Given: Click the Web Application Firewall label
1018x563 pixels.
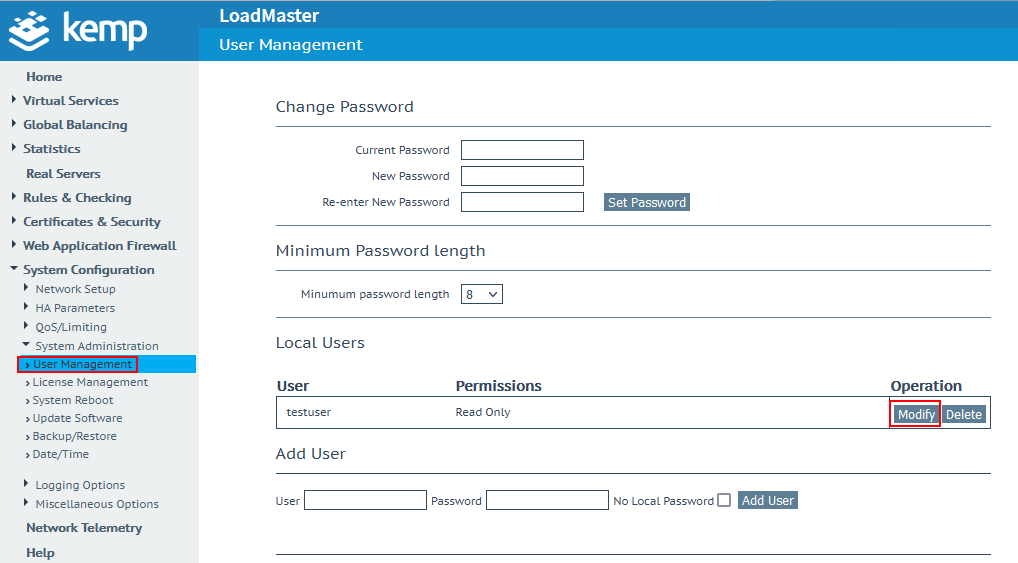Looking at the screenshot, I should (x=99, y=245).
